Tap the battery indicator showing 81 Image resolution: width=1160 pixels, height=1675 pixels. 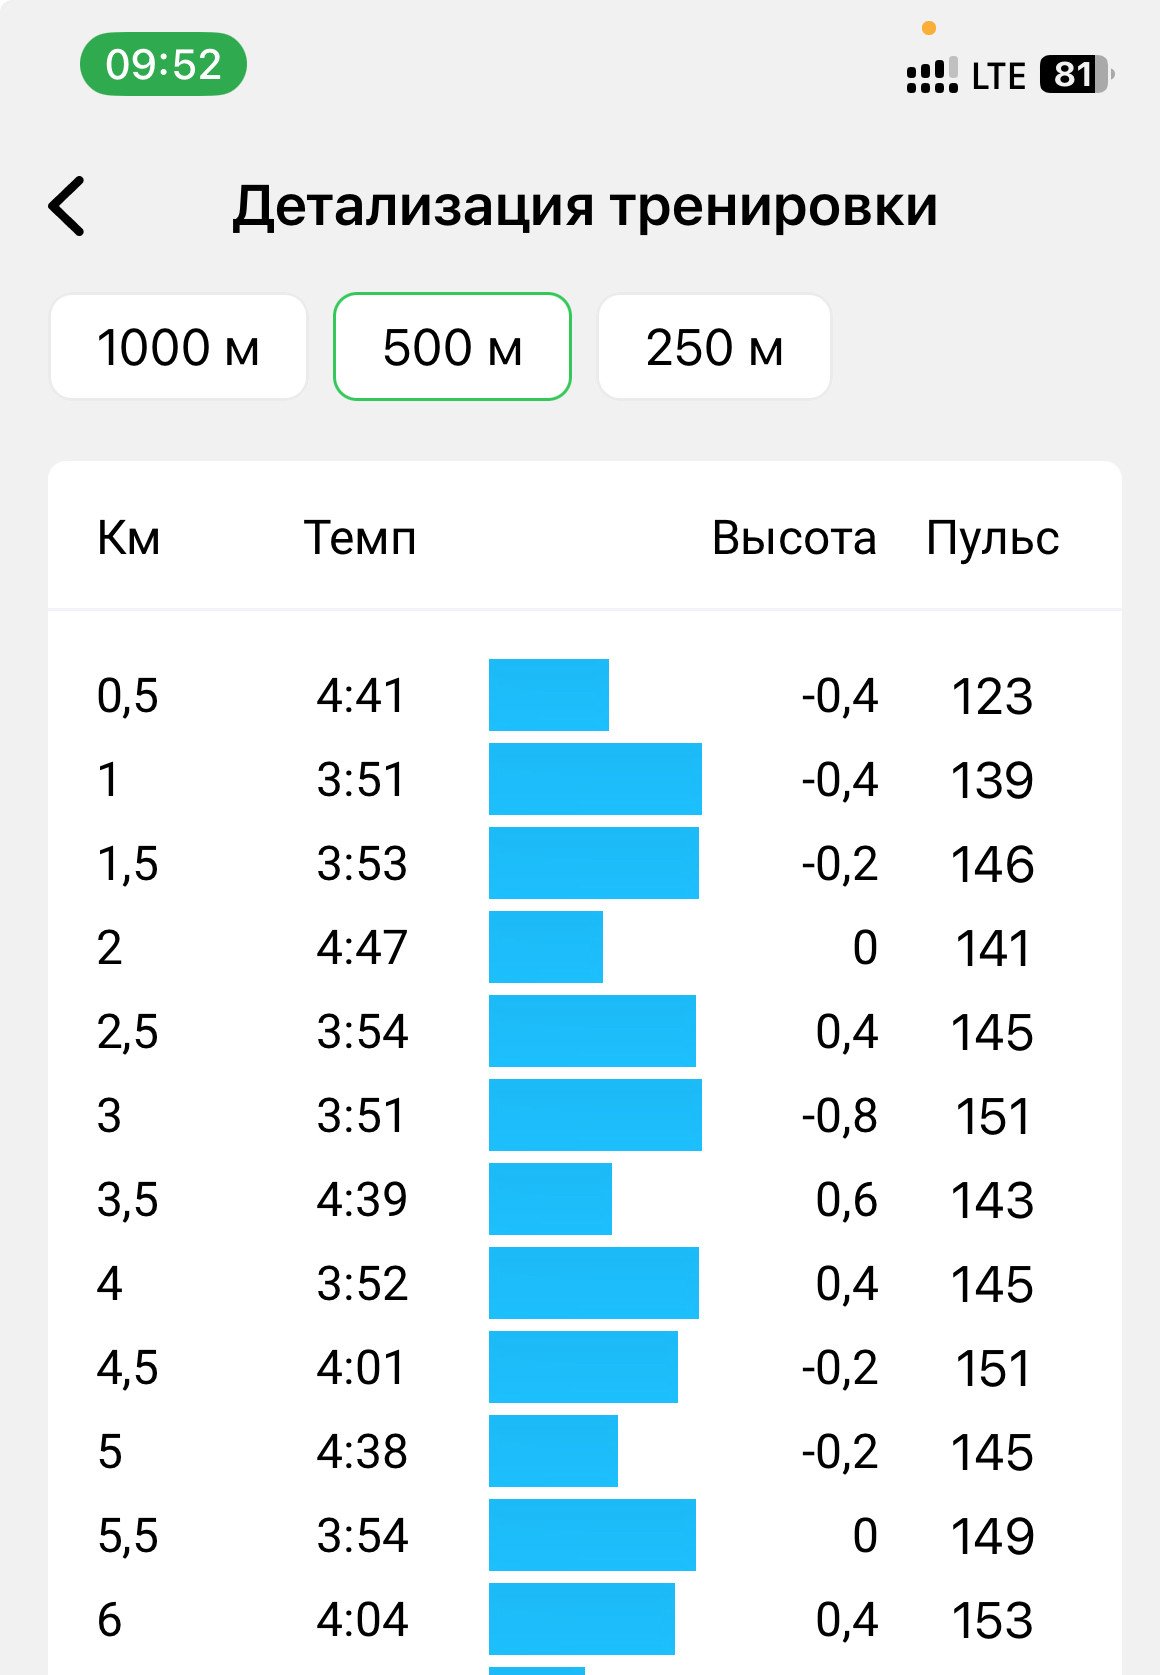tap(1077, 75)
